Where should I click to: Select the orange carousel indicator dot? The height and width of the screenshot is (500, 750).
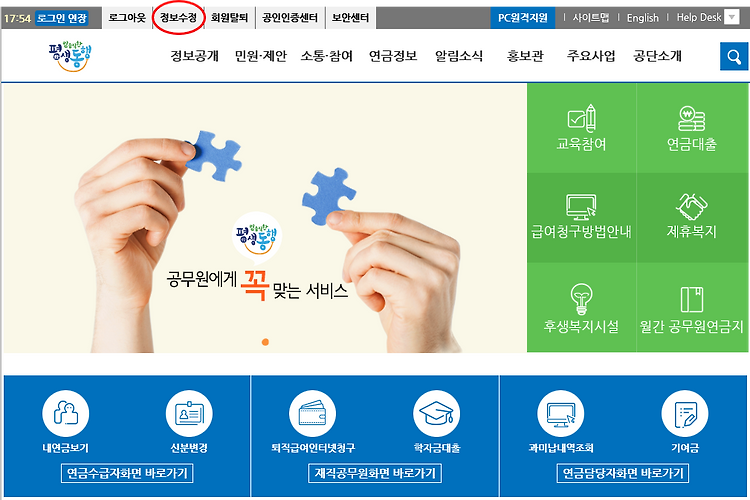pos(265,342)
